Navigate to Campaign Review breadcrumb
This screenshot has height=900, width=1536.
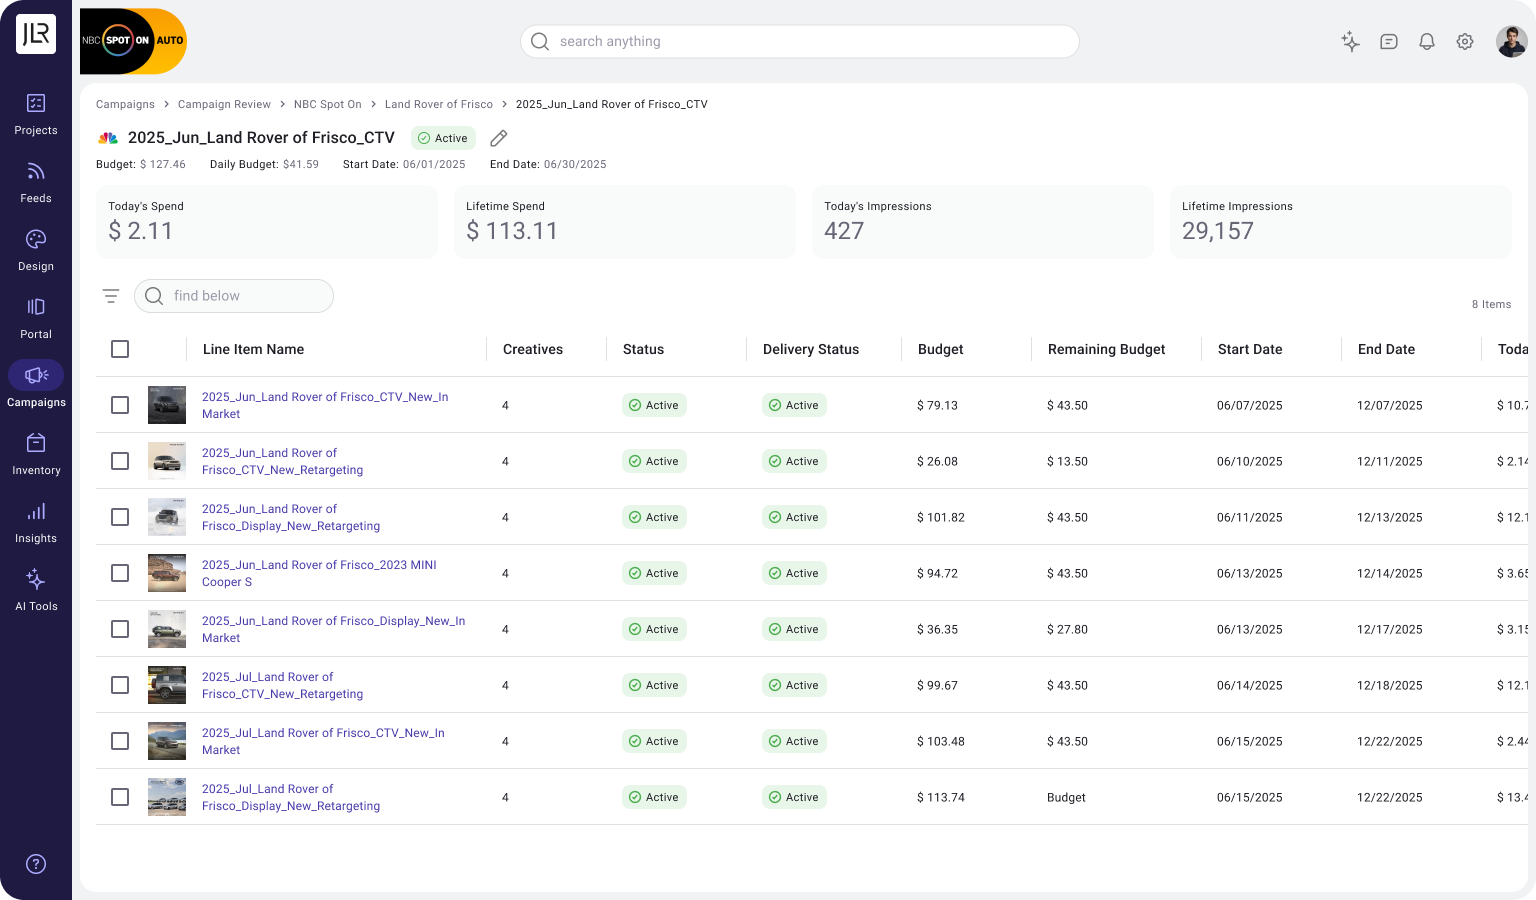click(x=224, y=104)
